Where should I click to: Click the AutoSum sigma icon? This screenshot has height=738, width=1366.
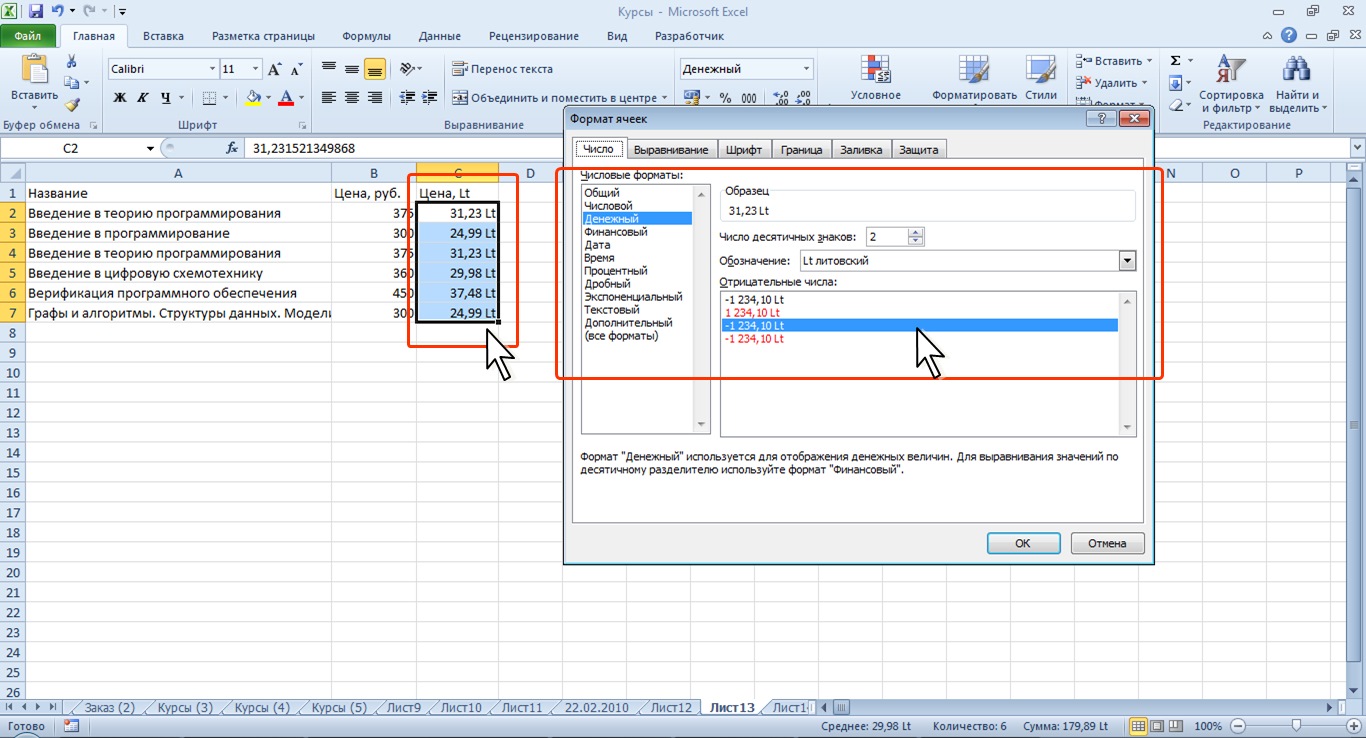1176,61
